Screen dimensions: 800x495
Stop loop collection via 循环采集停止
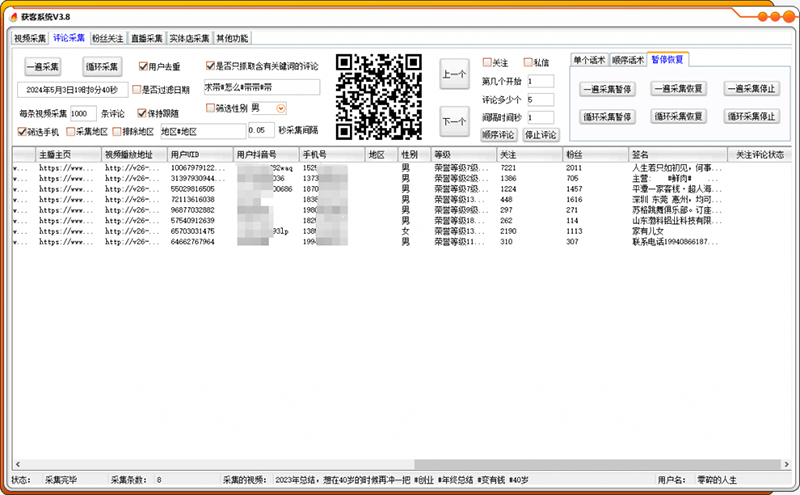[x=752, y=116]
